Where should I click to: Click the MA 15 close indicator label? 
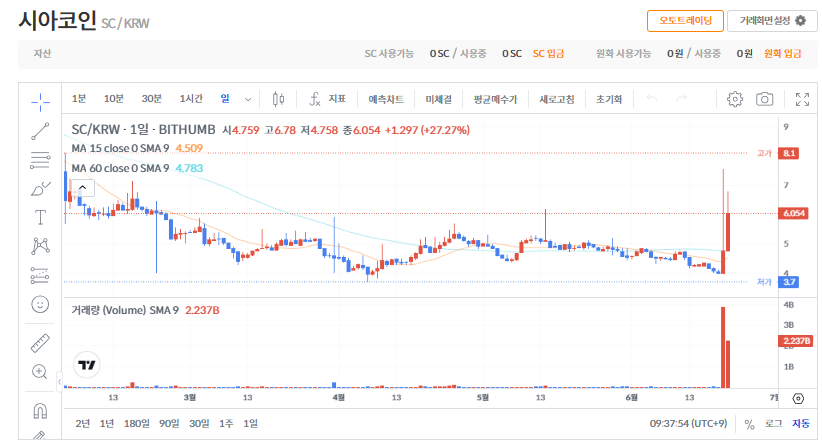tap(120, 148)
